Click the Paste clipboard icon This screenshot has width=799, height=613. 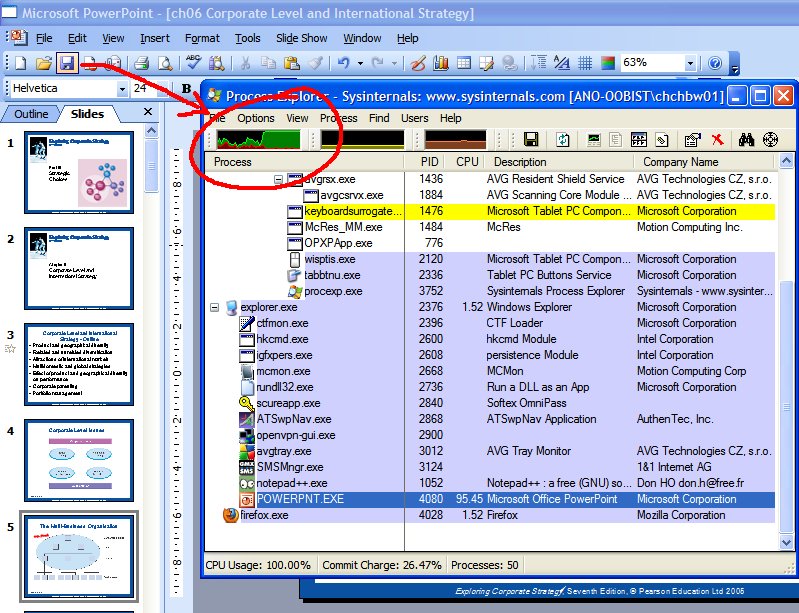291,63
